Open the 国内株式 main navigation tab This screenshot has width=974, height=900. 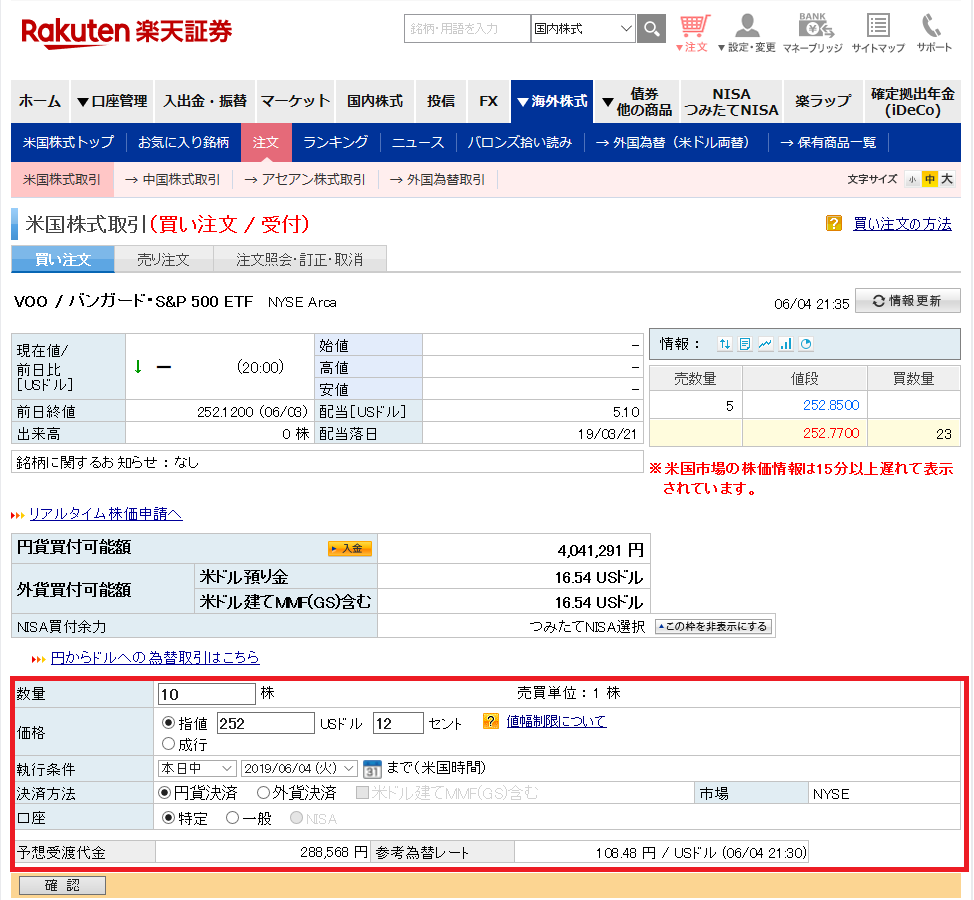point(375,101)
